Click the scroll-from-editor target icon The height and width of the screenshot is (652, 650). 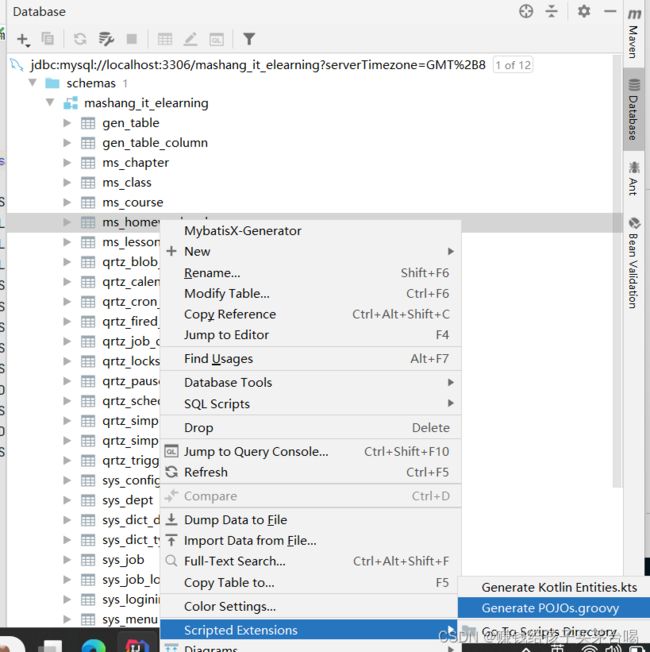click(x=526, y=11)
